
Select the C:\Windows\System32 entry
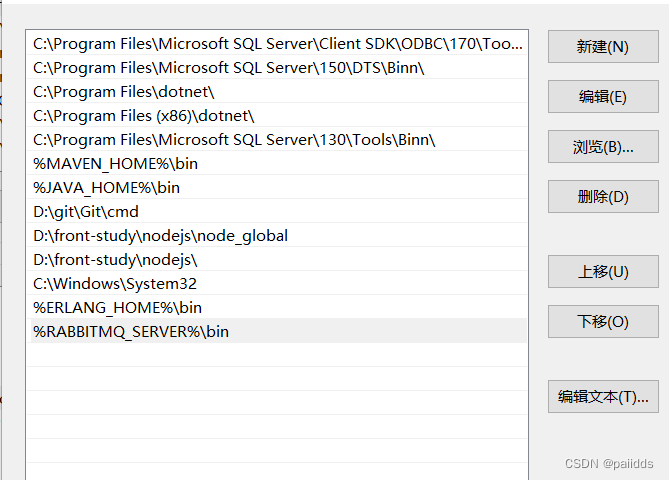click(x=115, y=283)
